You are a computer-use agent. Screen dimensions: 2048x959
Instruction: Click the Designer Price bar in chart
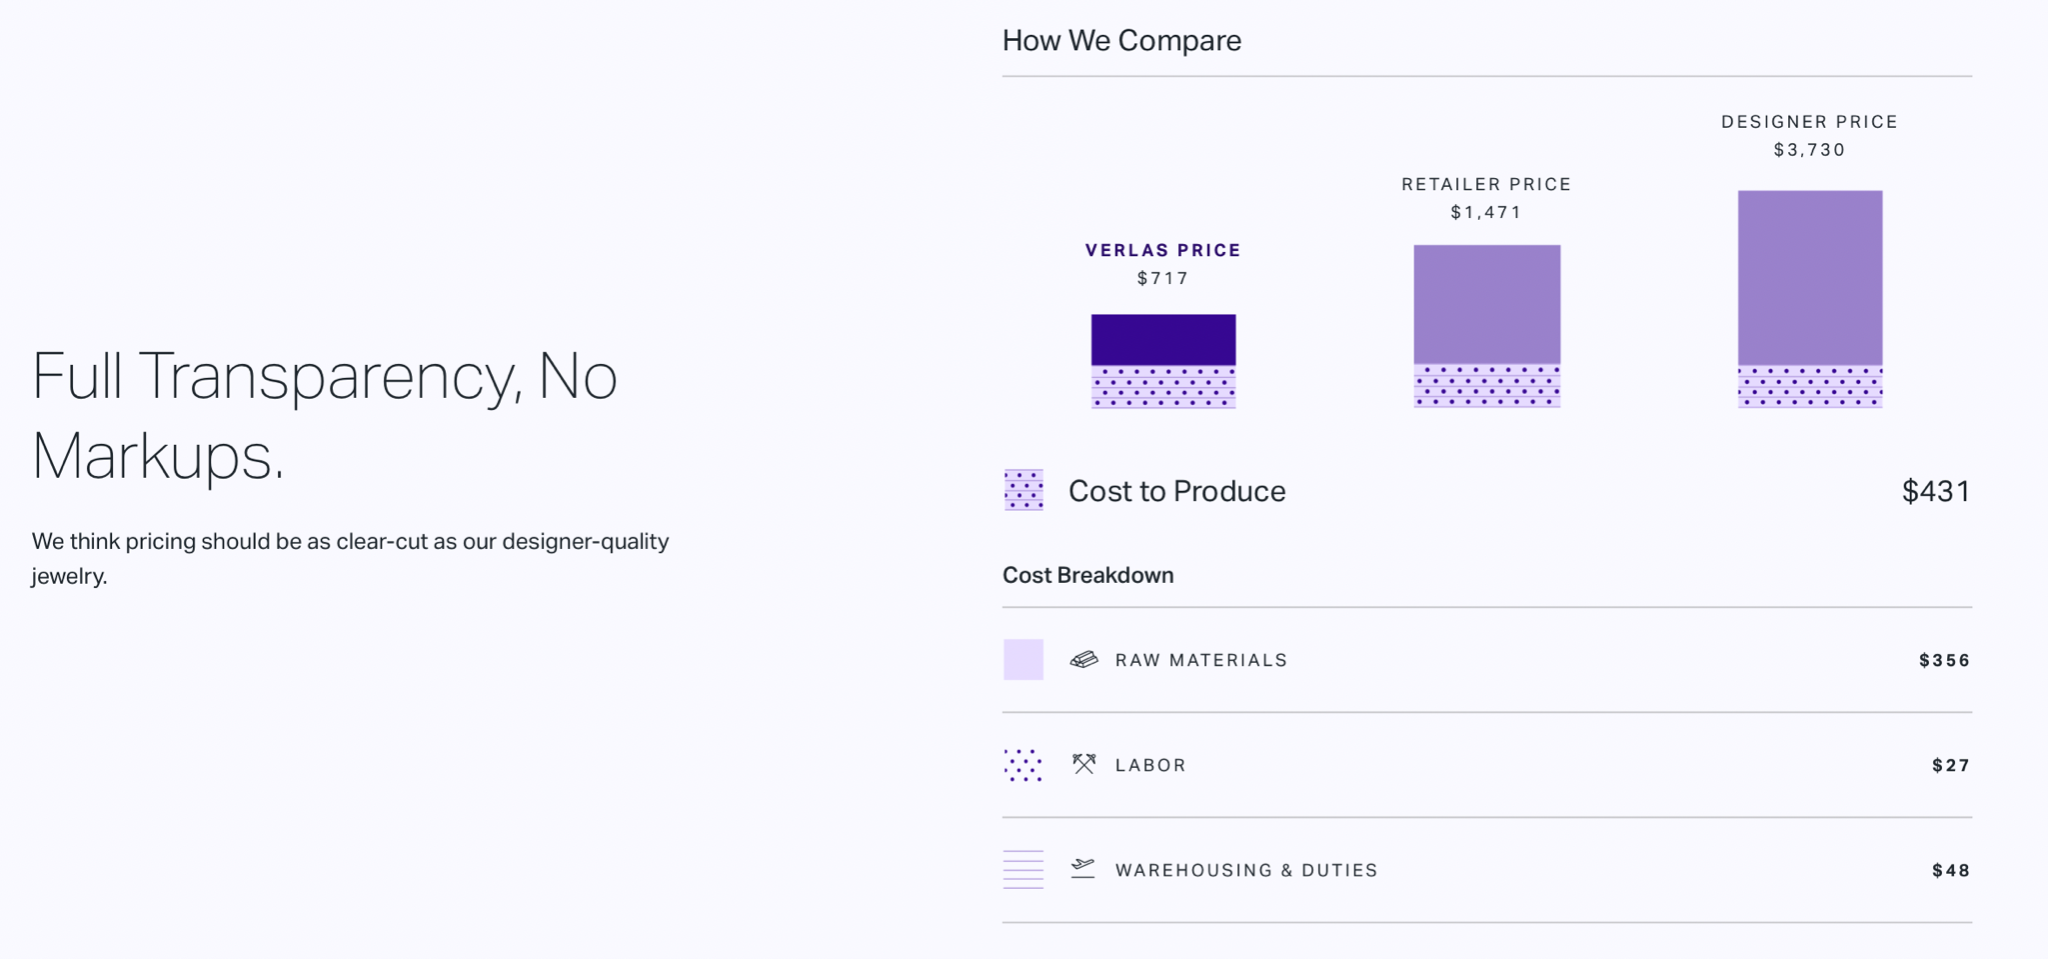pos(1810,277)
